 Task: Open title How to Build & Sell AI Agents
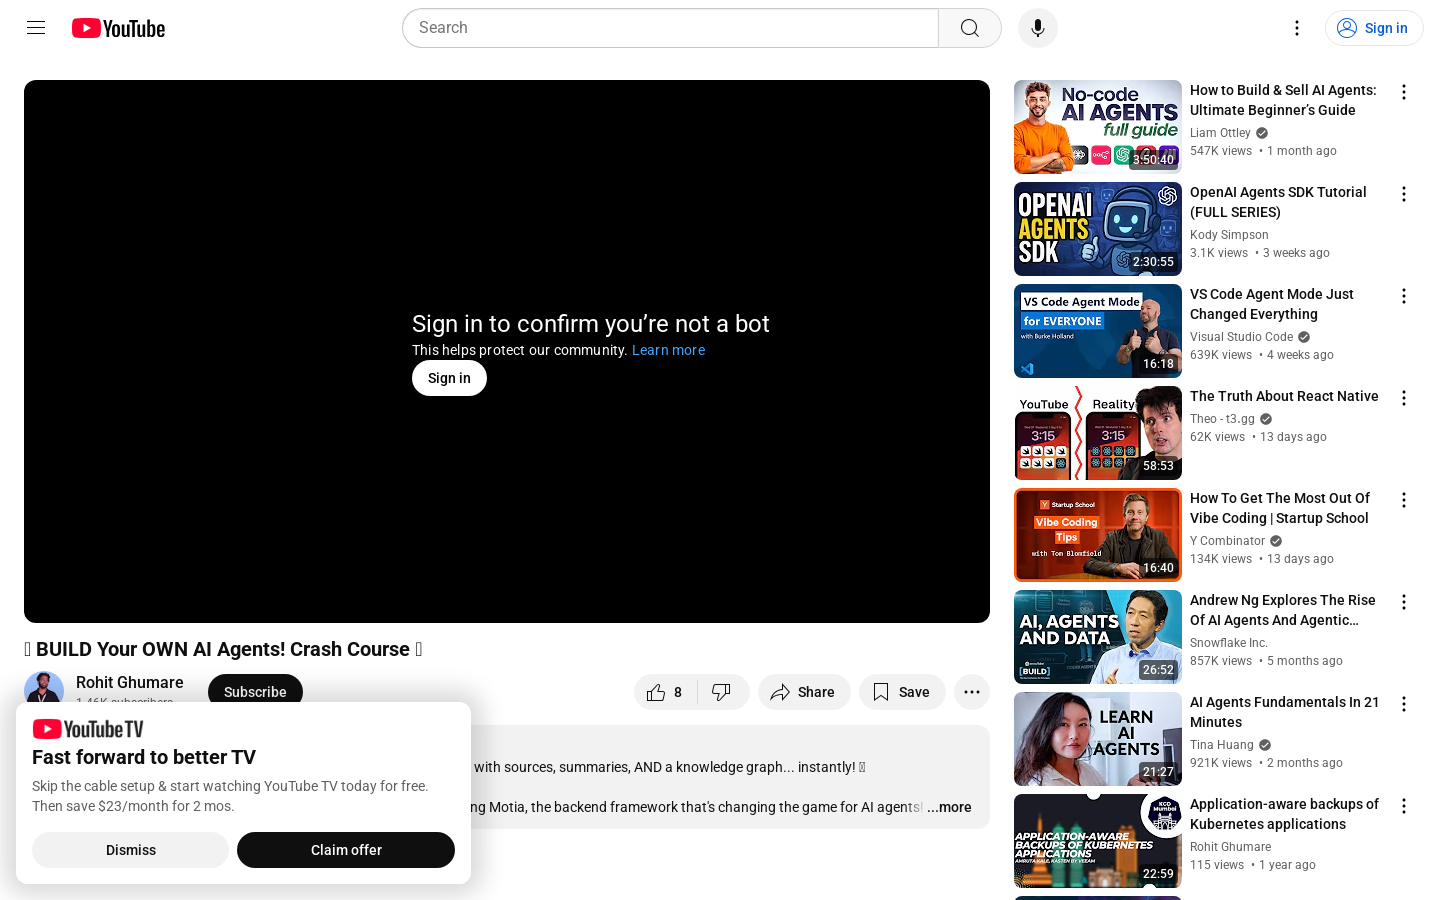1283,100
